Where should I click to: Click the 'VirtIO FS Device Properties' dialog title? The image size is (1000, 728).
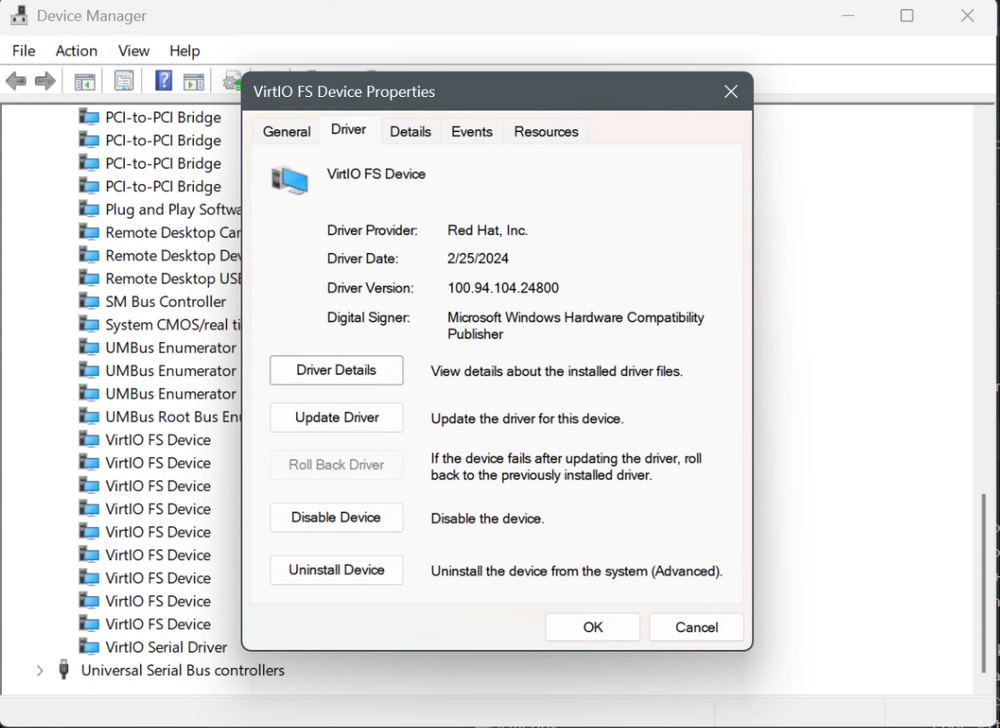tap(344, 92)
